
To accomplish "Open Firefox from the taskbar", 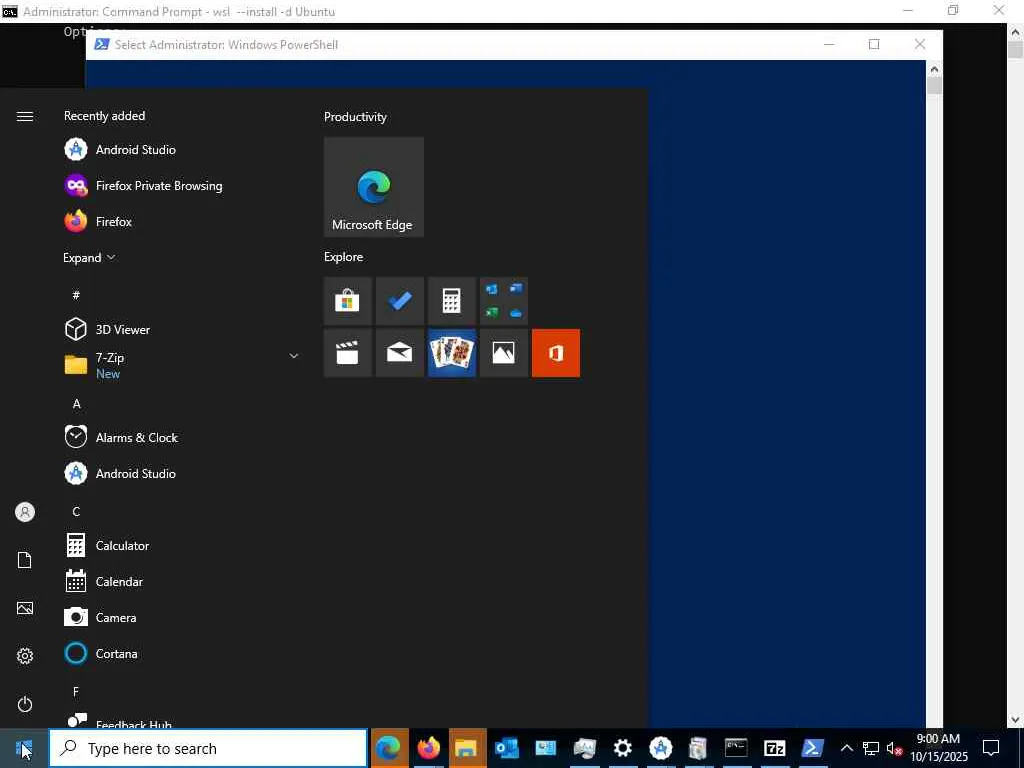I will 428,748.
